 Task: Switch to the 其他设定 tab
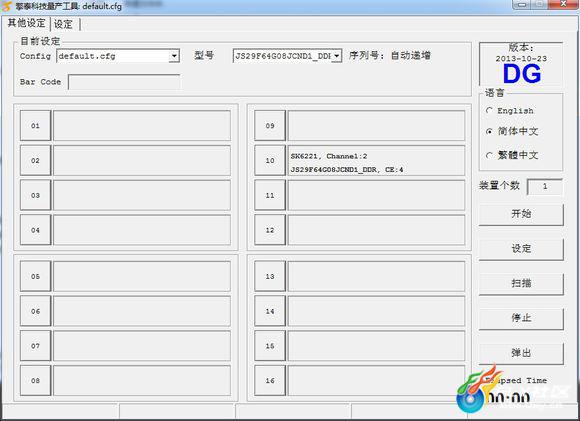click(26, 23)
